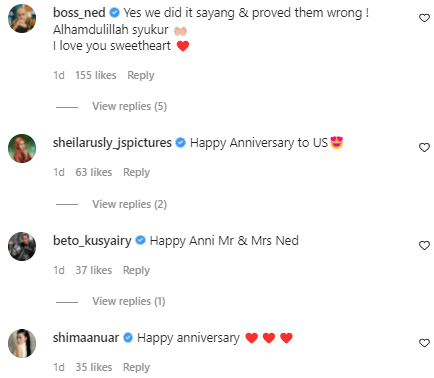Reply to shimaanuar's comment
This screenshot has height=378, width=434.
coord(136,367)
